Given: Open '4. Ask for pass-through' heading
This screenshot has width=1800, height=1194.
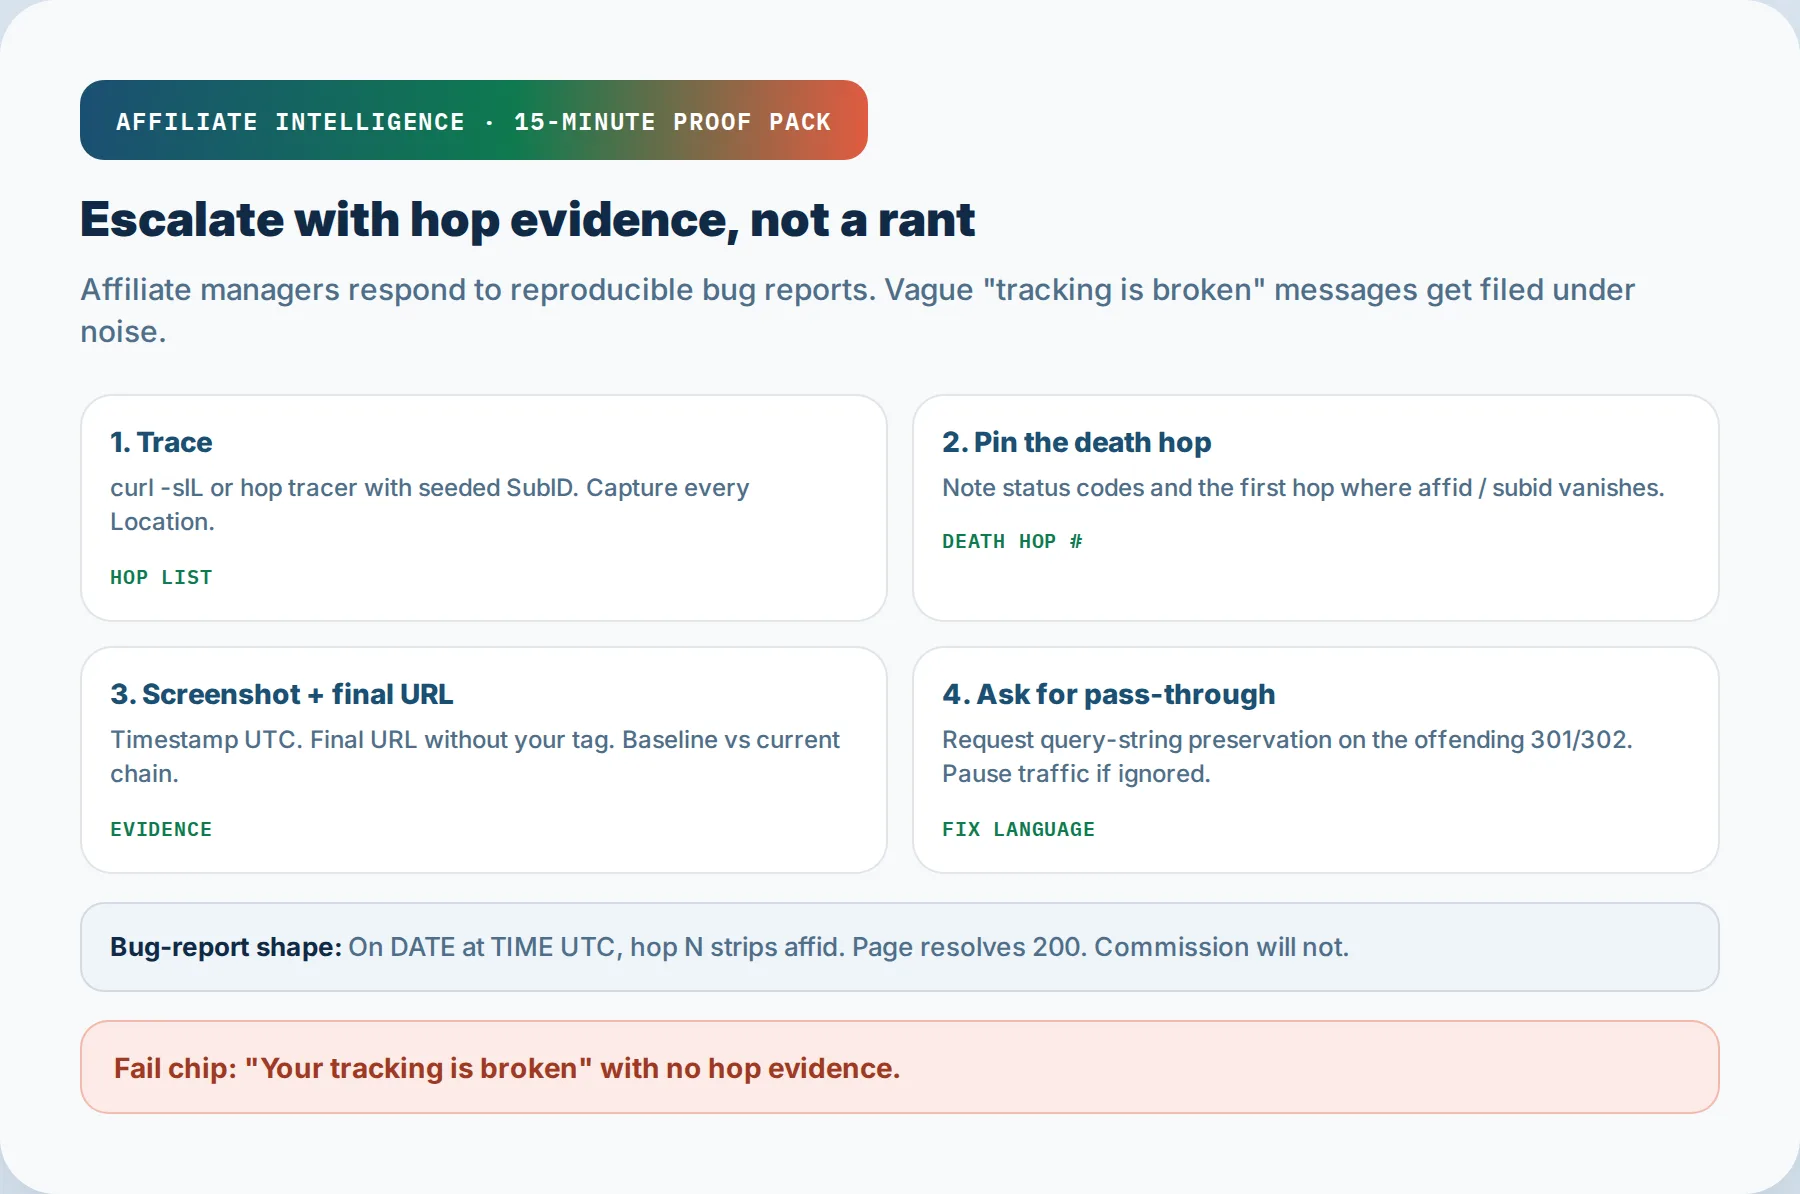Looking at the screenshot, I should coord(1108,694).
